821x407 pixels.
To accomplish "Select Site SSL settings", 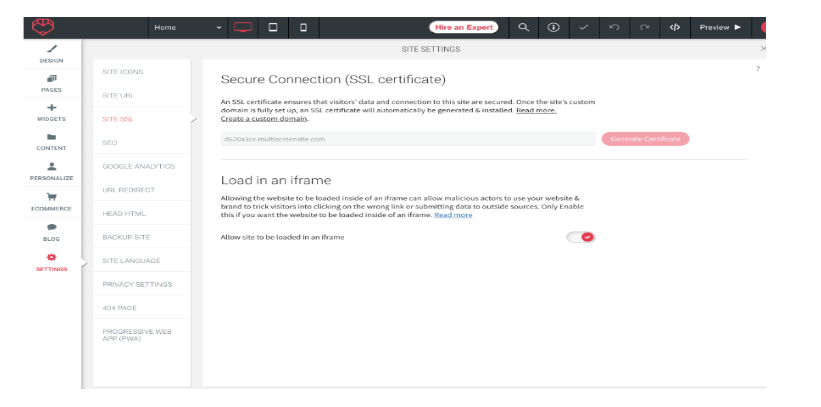I will coord(142,119).
